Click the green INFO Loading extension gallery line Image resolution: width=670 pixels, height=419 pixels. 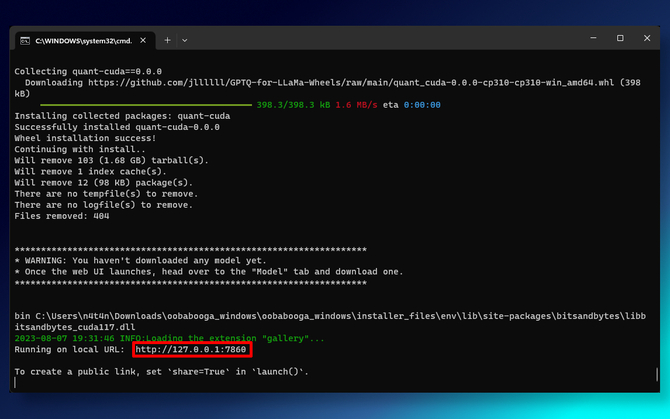(x=169, y=338)
